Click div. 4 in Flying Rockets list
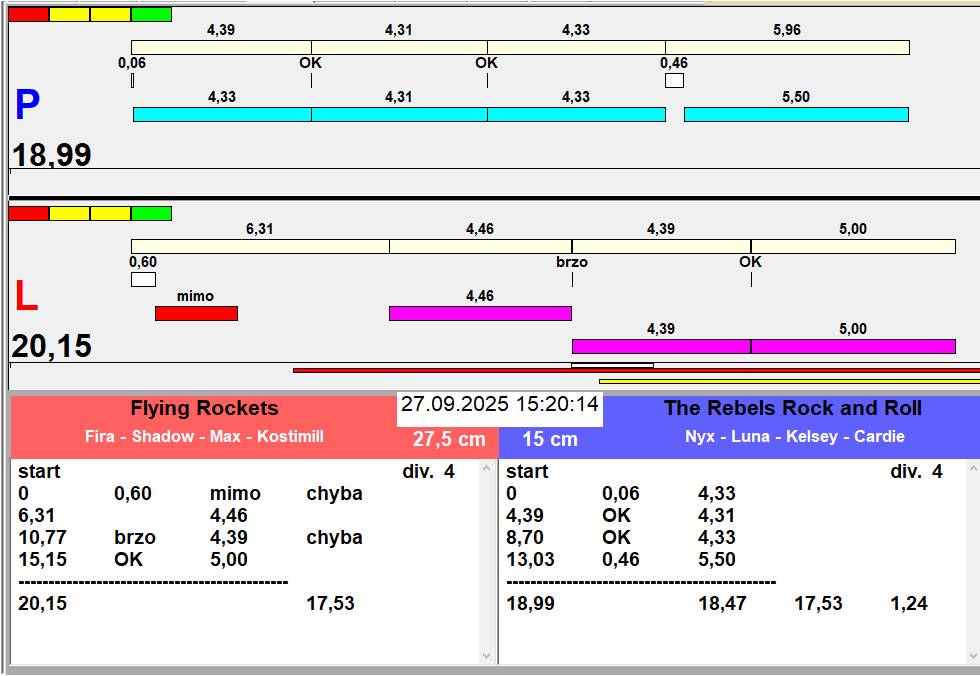This screenshot has height=676, width=980. click(429, 472)
